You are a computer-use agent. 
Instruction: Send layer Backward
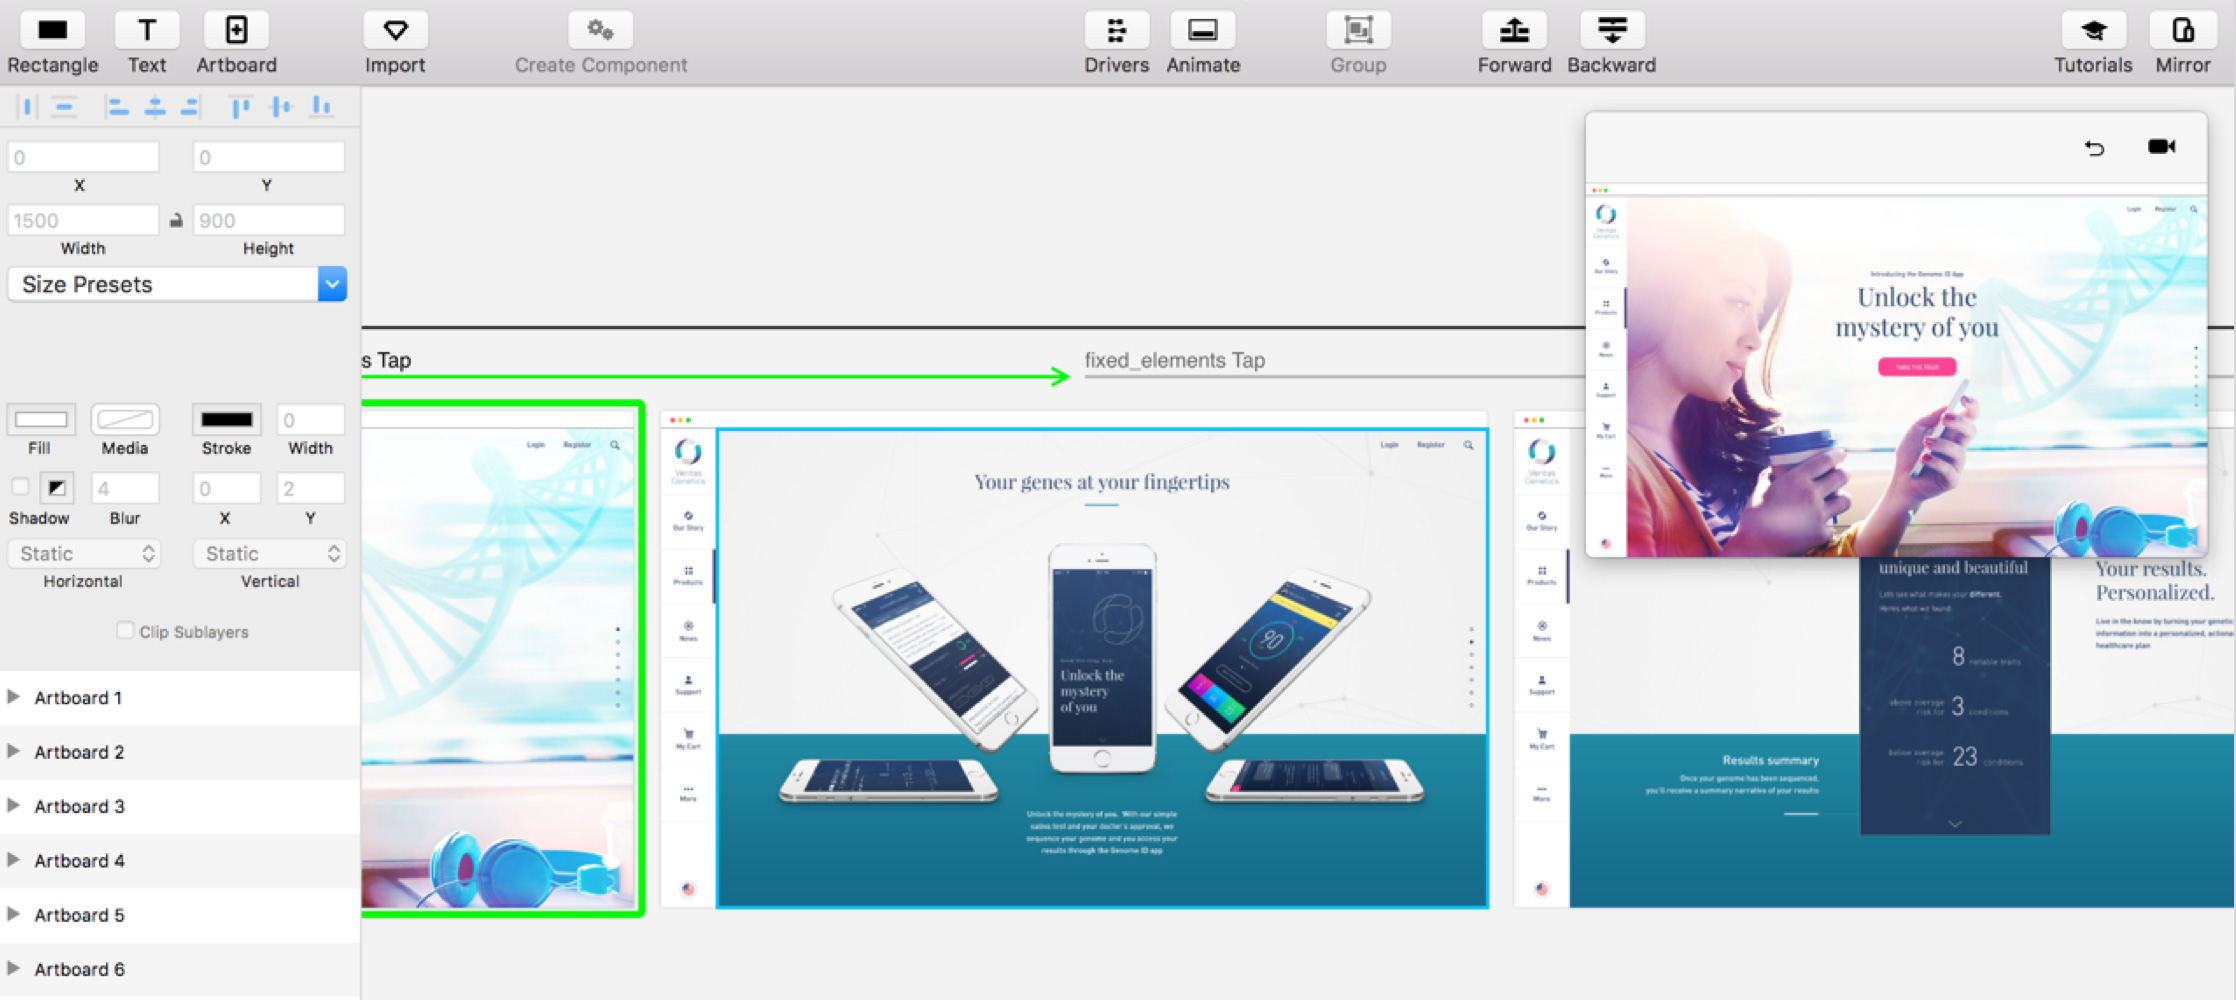(1611, 31)
